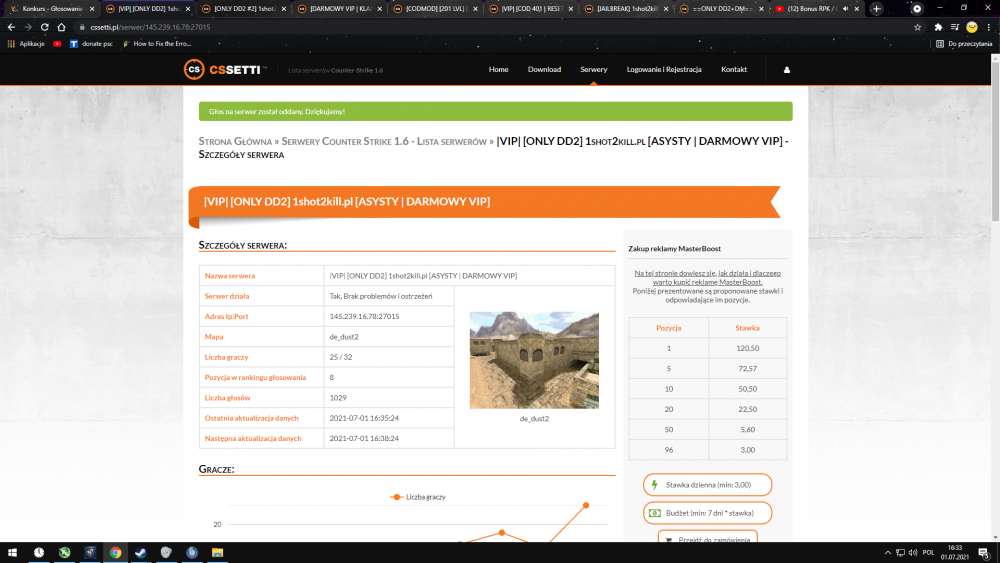Open the Home menu item

[x=498, y=69]
